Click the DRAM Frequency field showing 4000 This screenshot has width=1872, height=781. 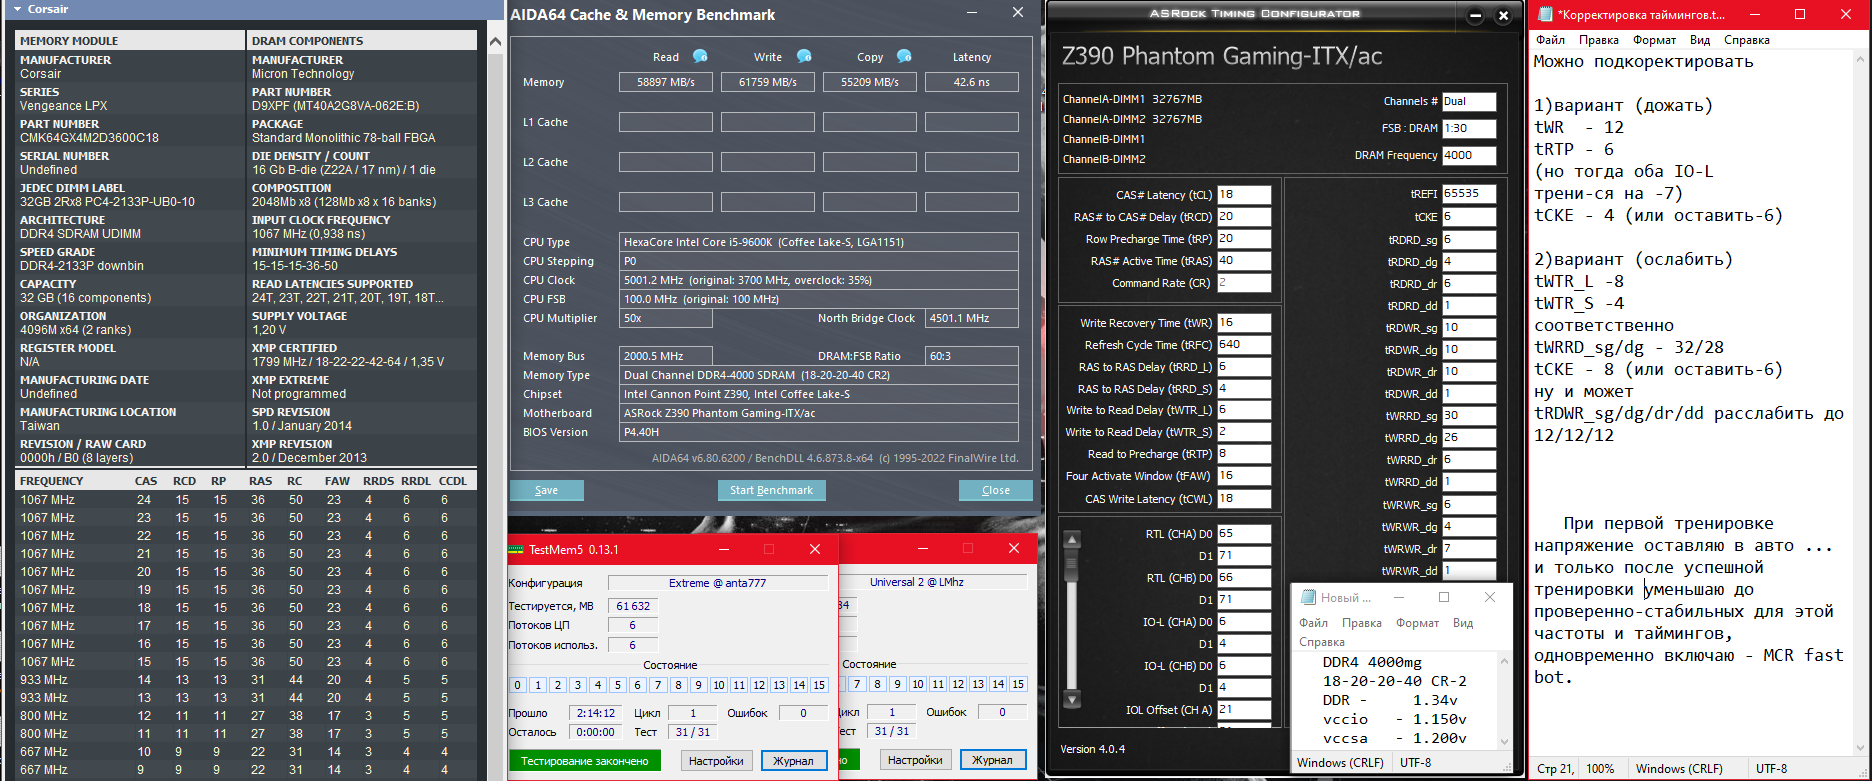pos(1469,155)
